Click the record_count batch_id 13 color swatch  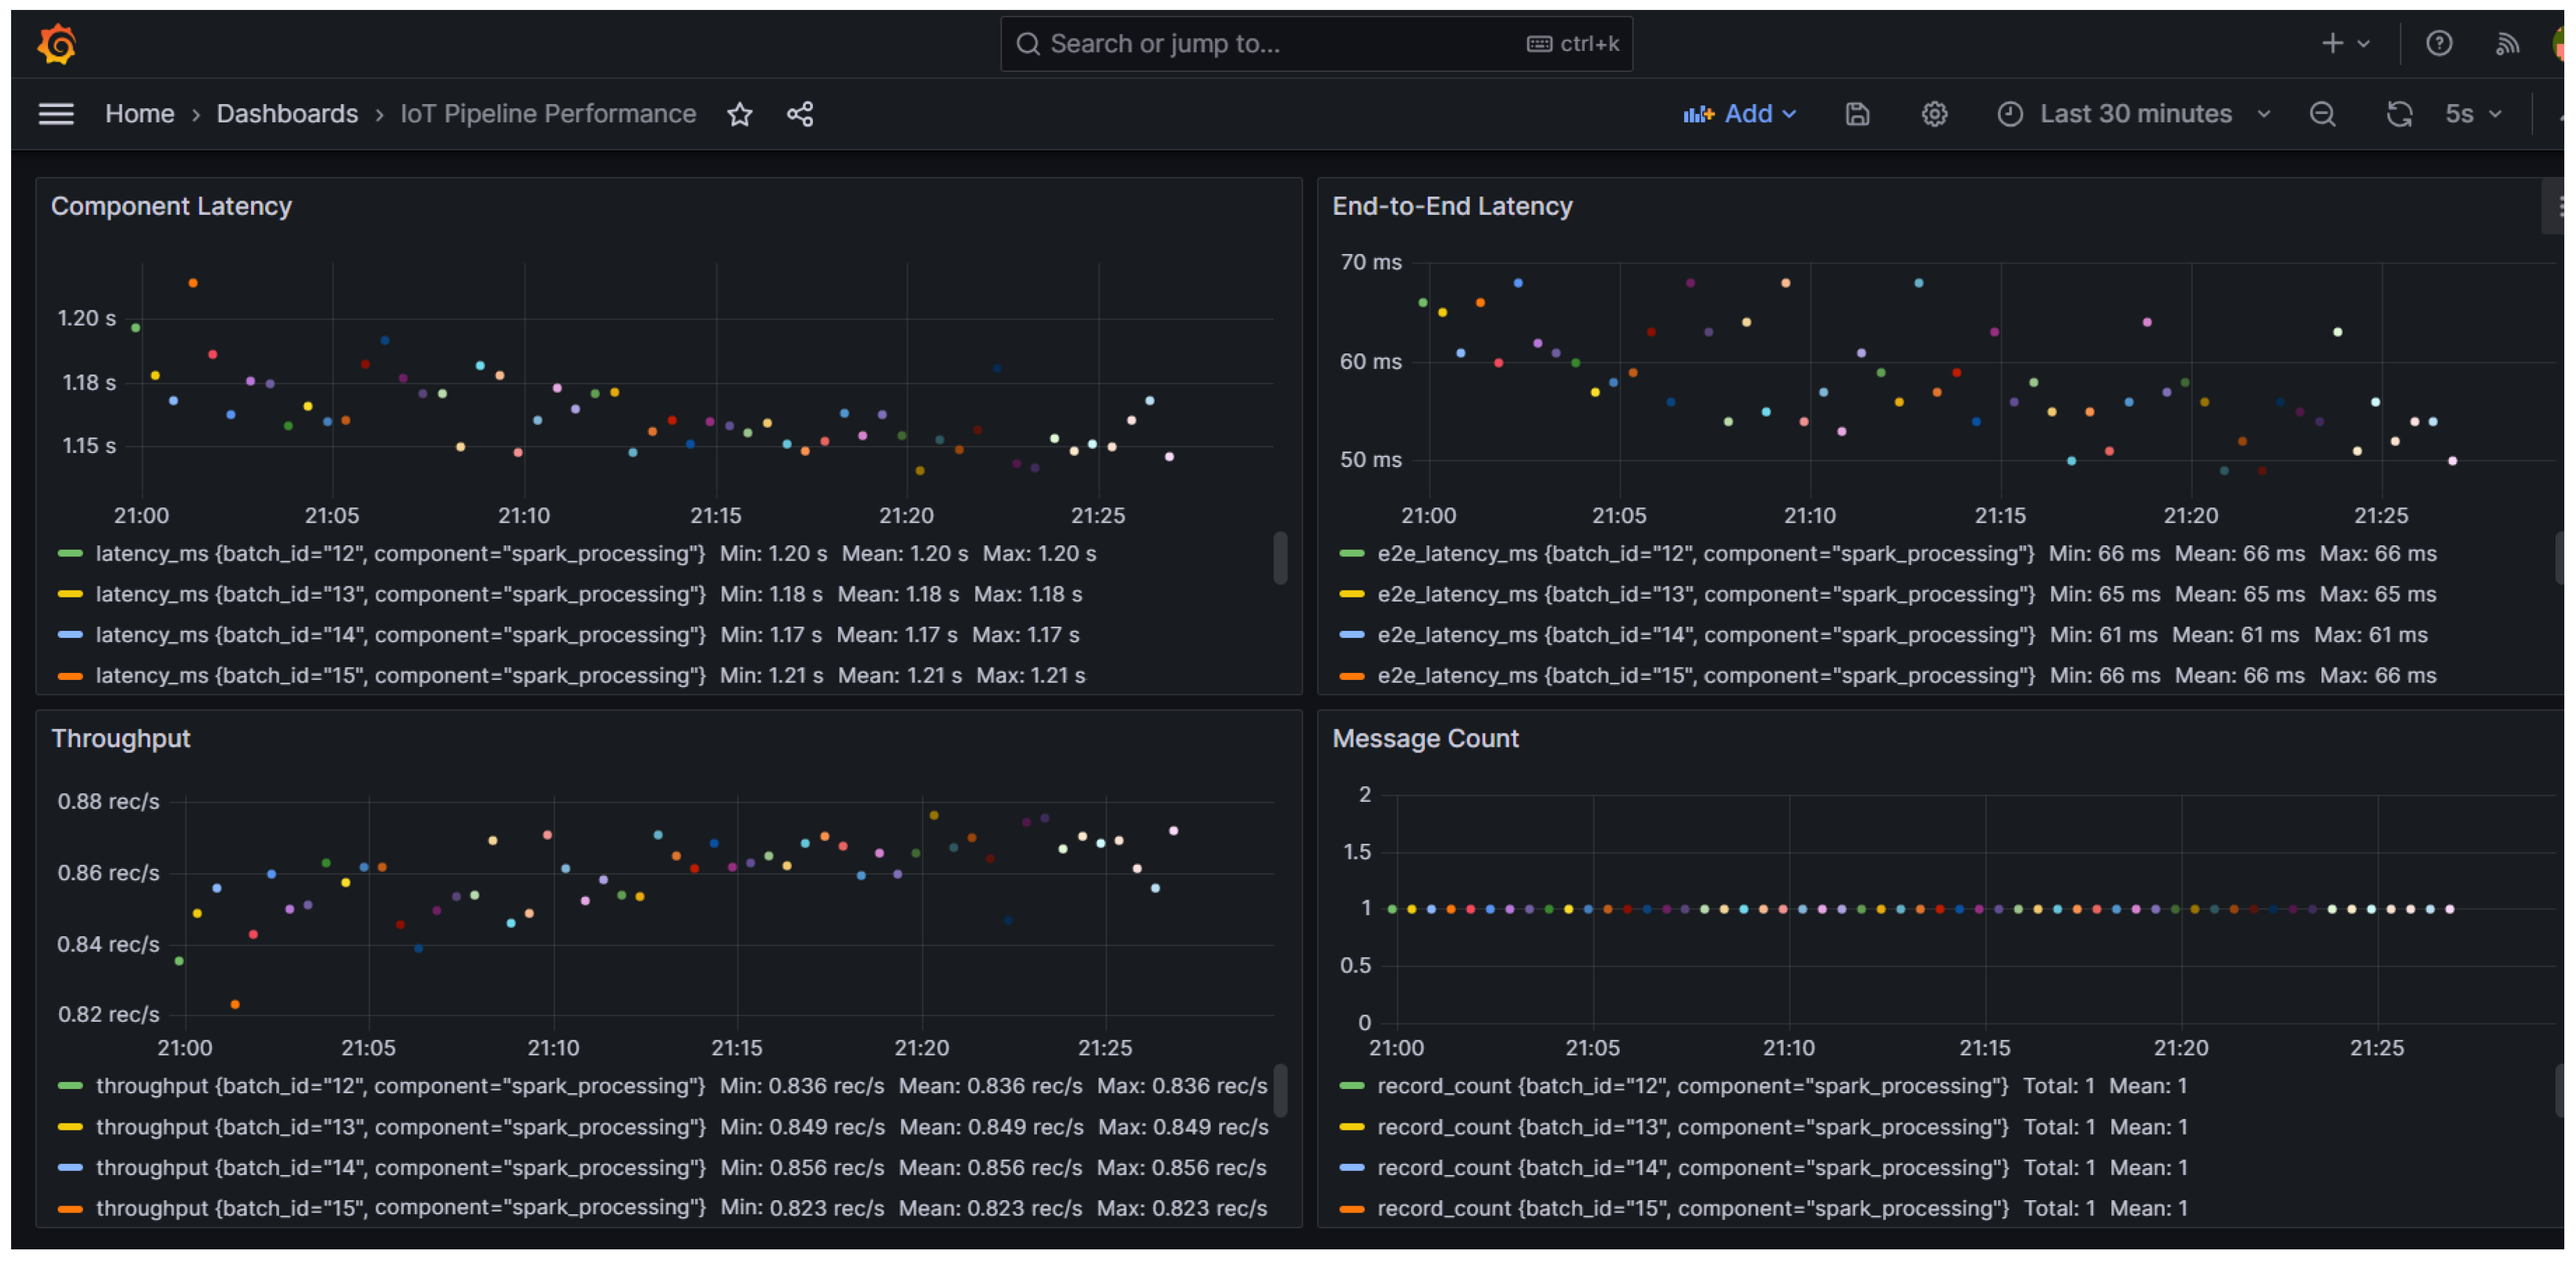coord(1351,1127)
